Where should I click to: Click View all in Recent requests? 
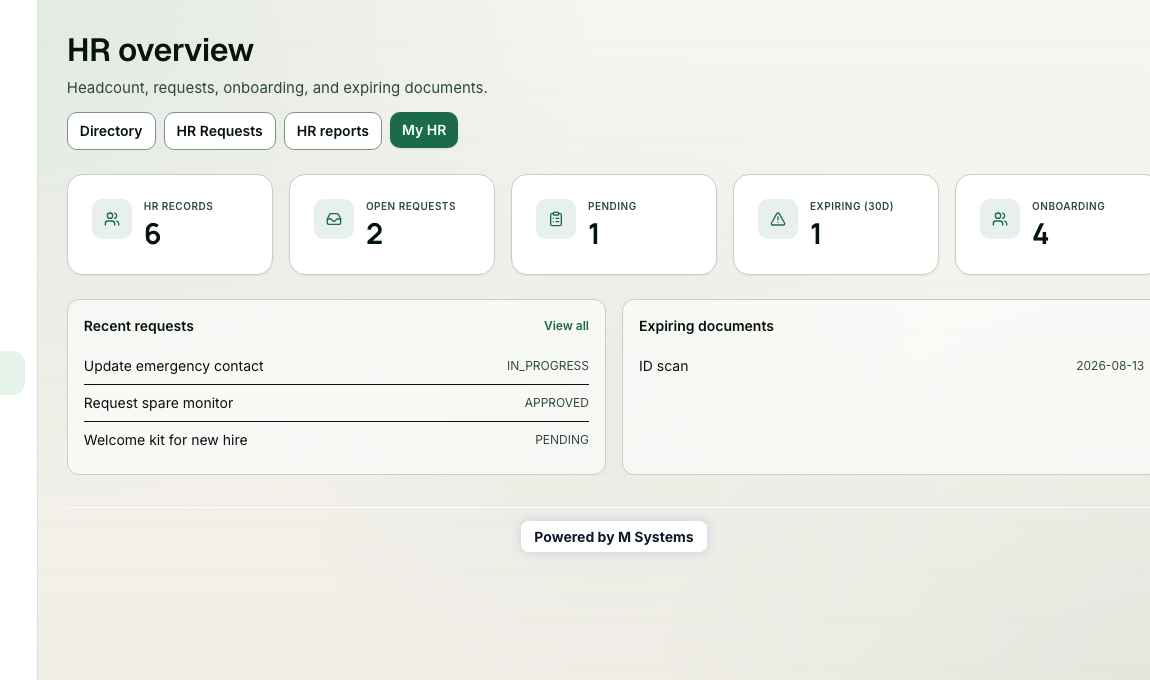[566, 326]
